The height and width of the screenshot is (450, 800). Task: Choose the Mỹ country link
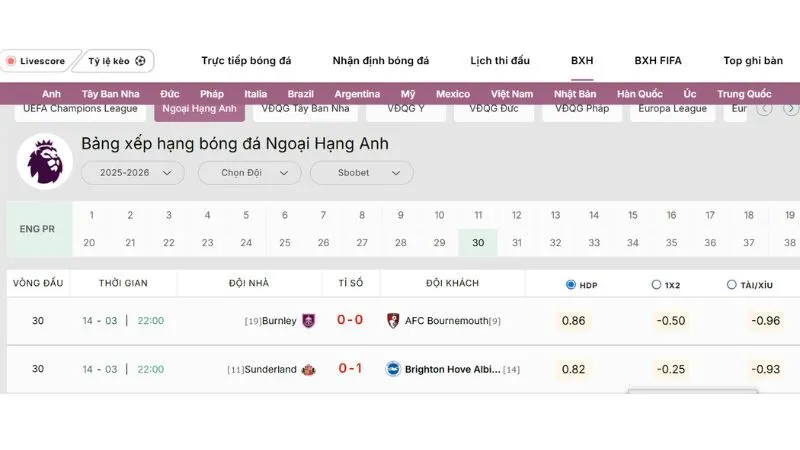(x=408, y=94)
